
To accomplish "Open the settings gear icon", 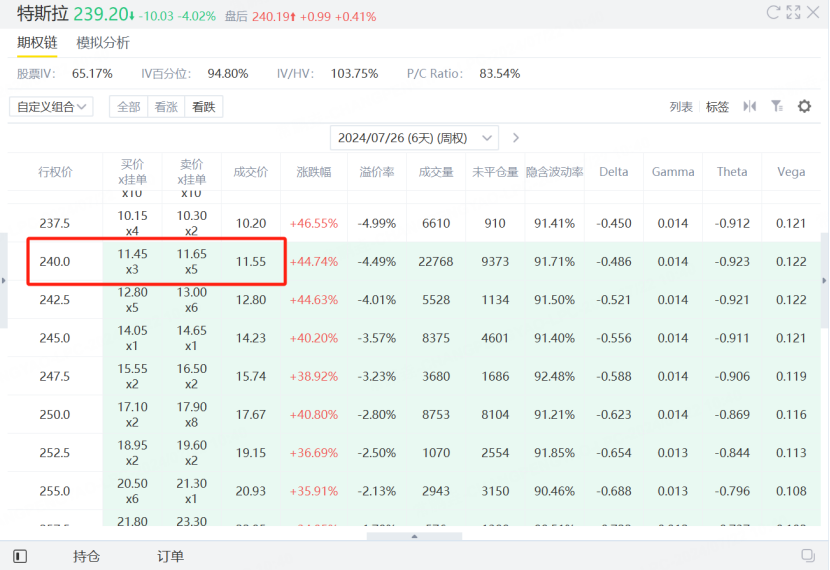I will coord(804,106).
